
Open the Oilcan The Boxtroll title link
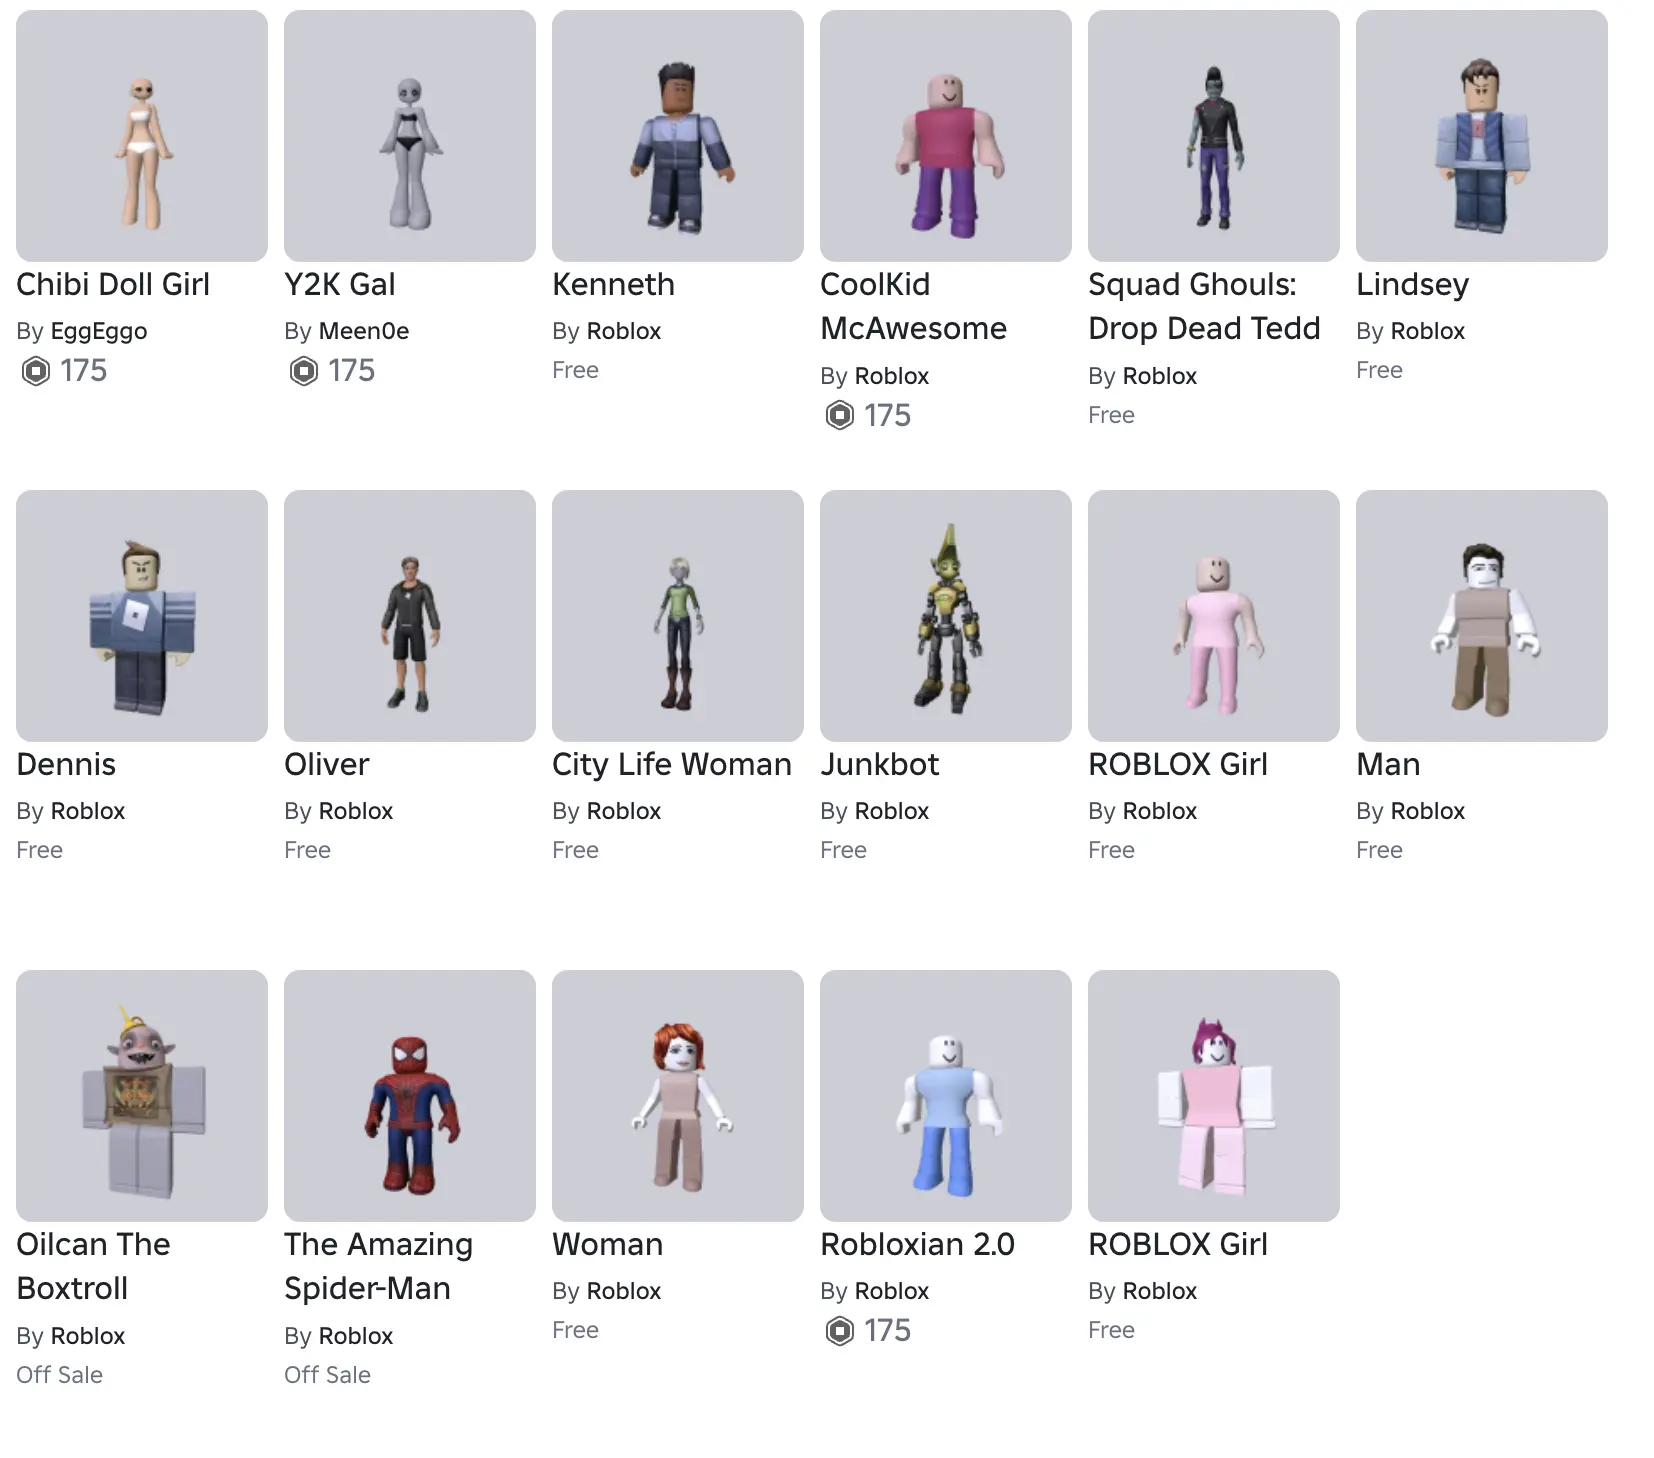pyautogui.click(x=93, y=1267)
